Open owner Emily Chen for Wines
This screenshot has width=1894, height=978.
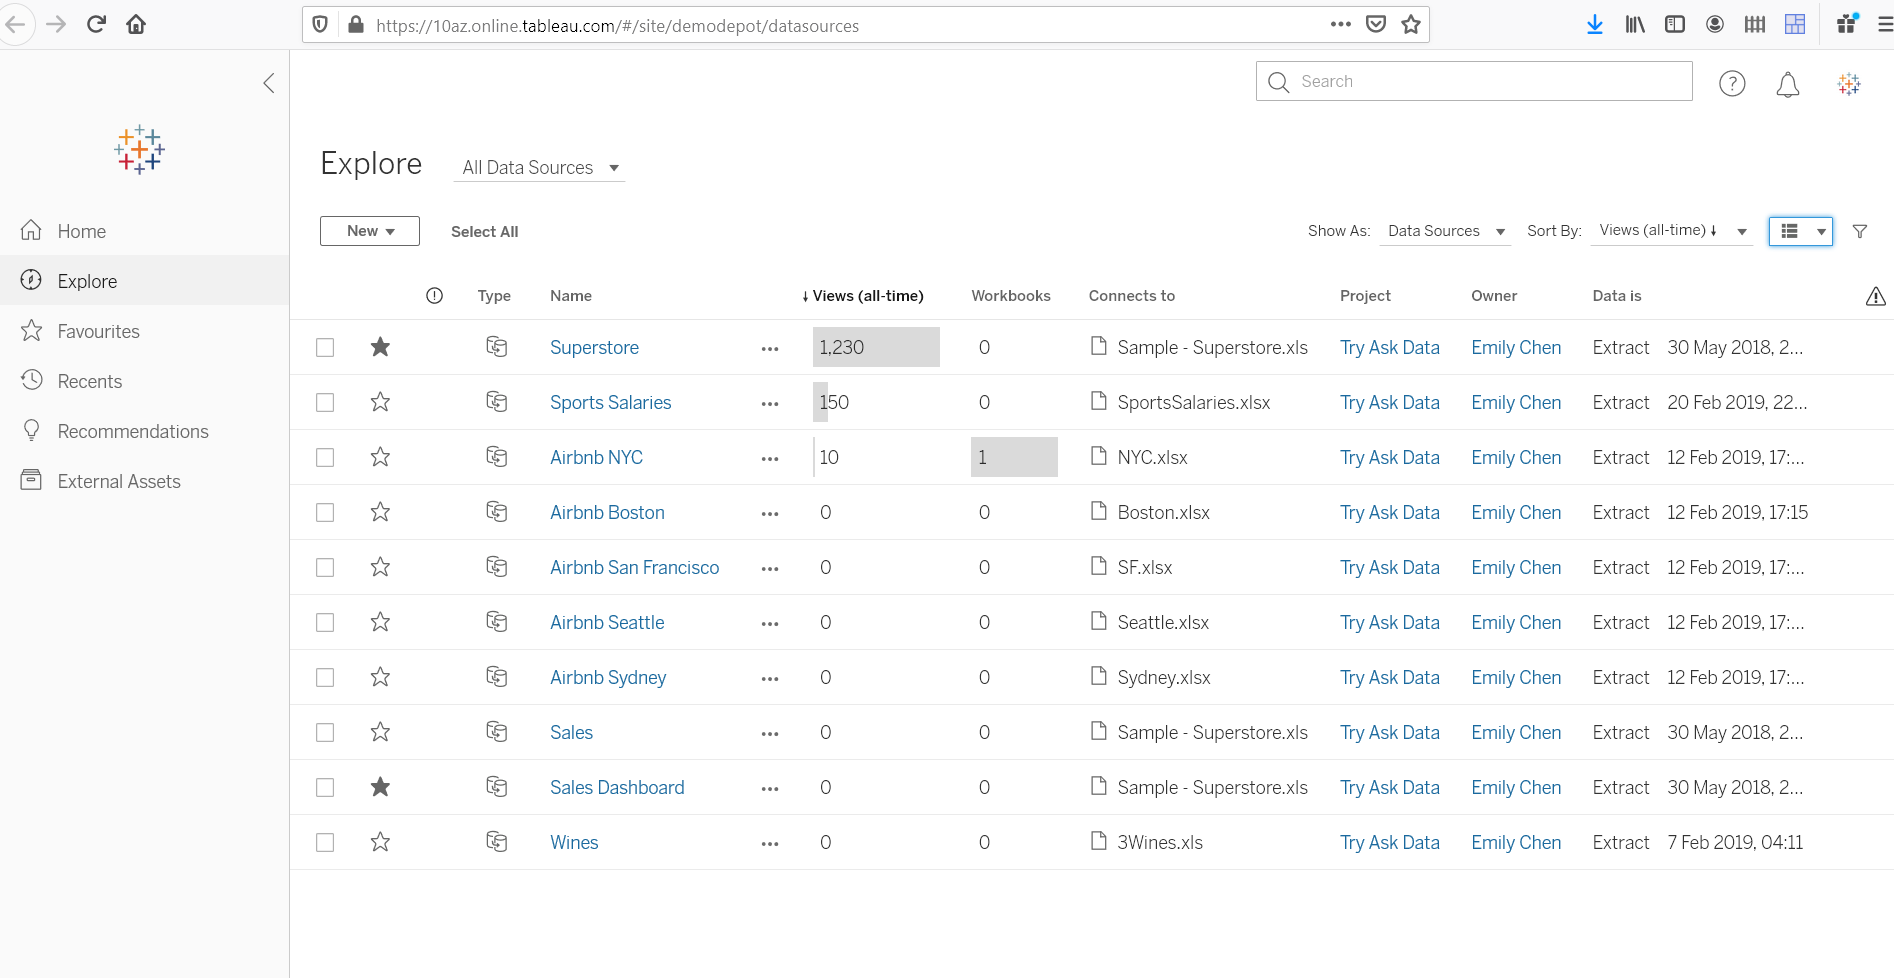point(1516,842)
